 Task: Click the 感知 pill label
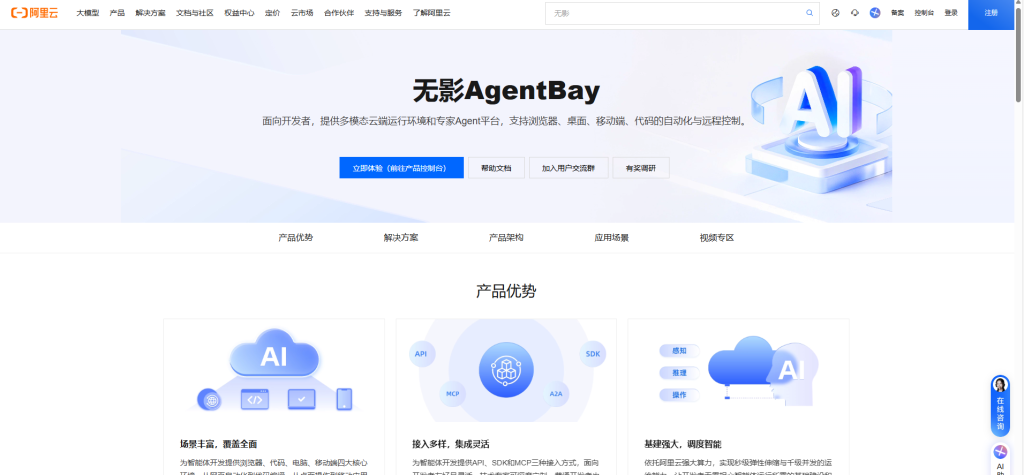[679, 351]
